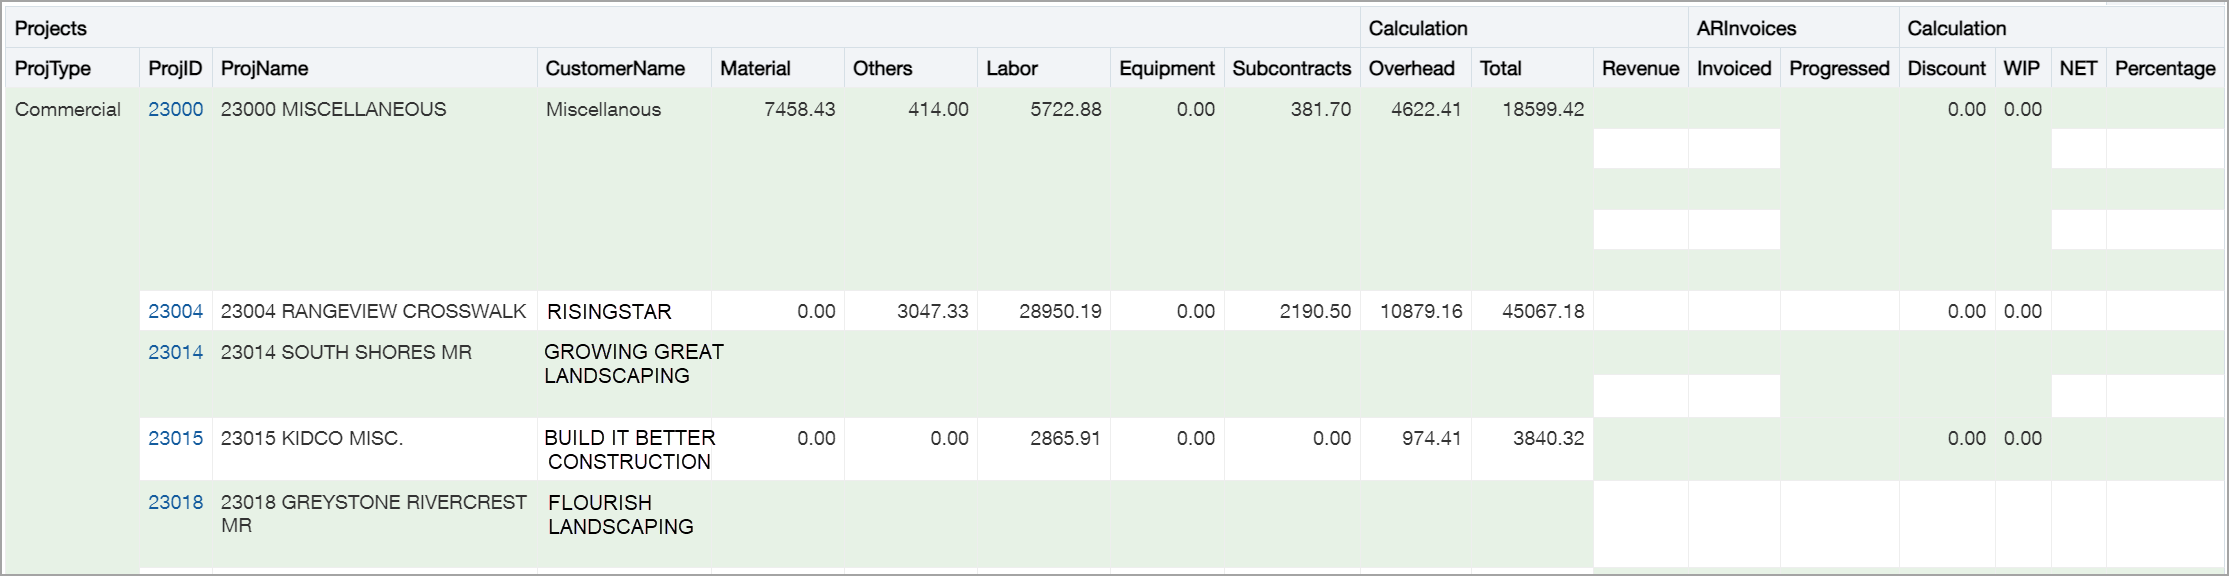Select the RISINGSTAR customer cell
Image resolution: width=2229 pixels, height=576 pixels.
click(x=609, y=312)
